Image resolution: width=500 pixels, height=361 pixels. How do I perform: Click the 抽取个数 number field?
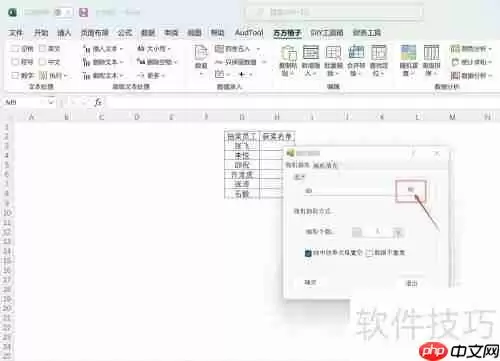[377, 232]
